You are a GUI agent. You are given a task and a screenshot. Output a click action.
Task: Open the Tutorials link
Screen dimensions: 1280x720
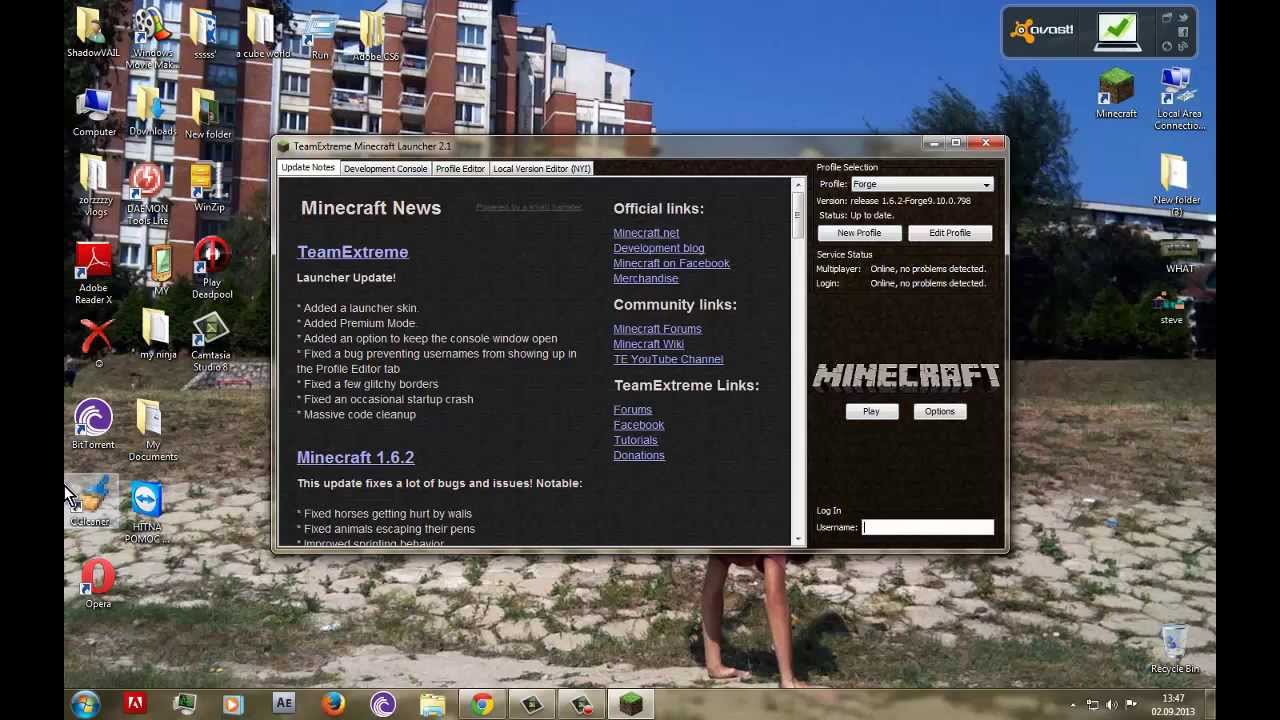(635, 440)
